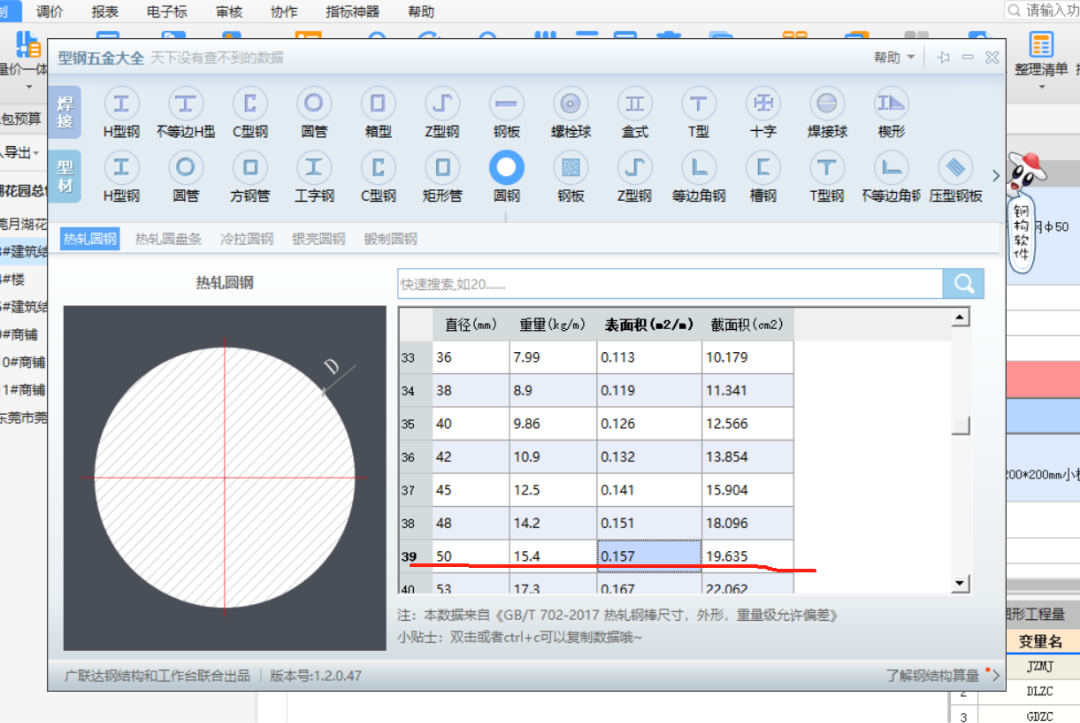
Task: Select the 箱型 section icon
Action: coord(377,104)
